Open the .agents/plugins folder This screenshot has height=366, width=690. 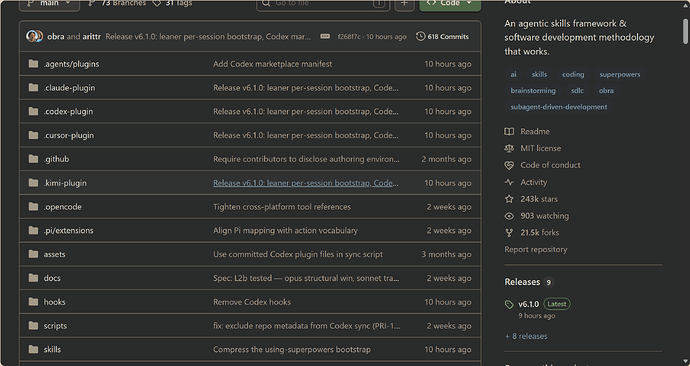pyautogui.click(x=71, y=64)
